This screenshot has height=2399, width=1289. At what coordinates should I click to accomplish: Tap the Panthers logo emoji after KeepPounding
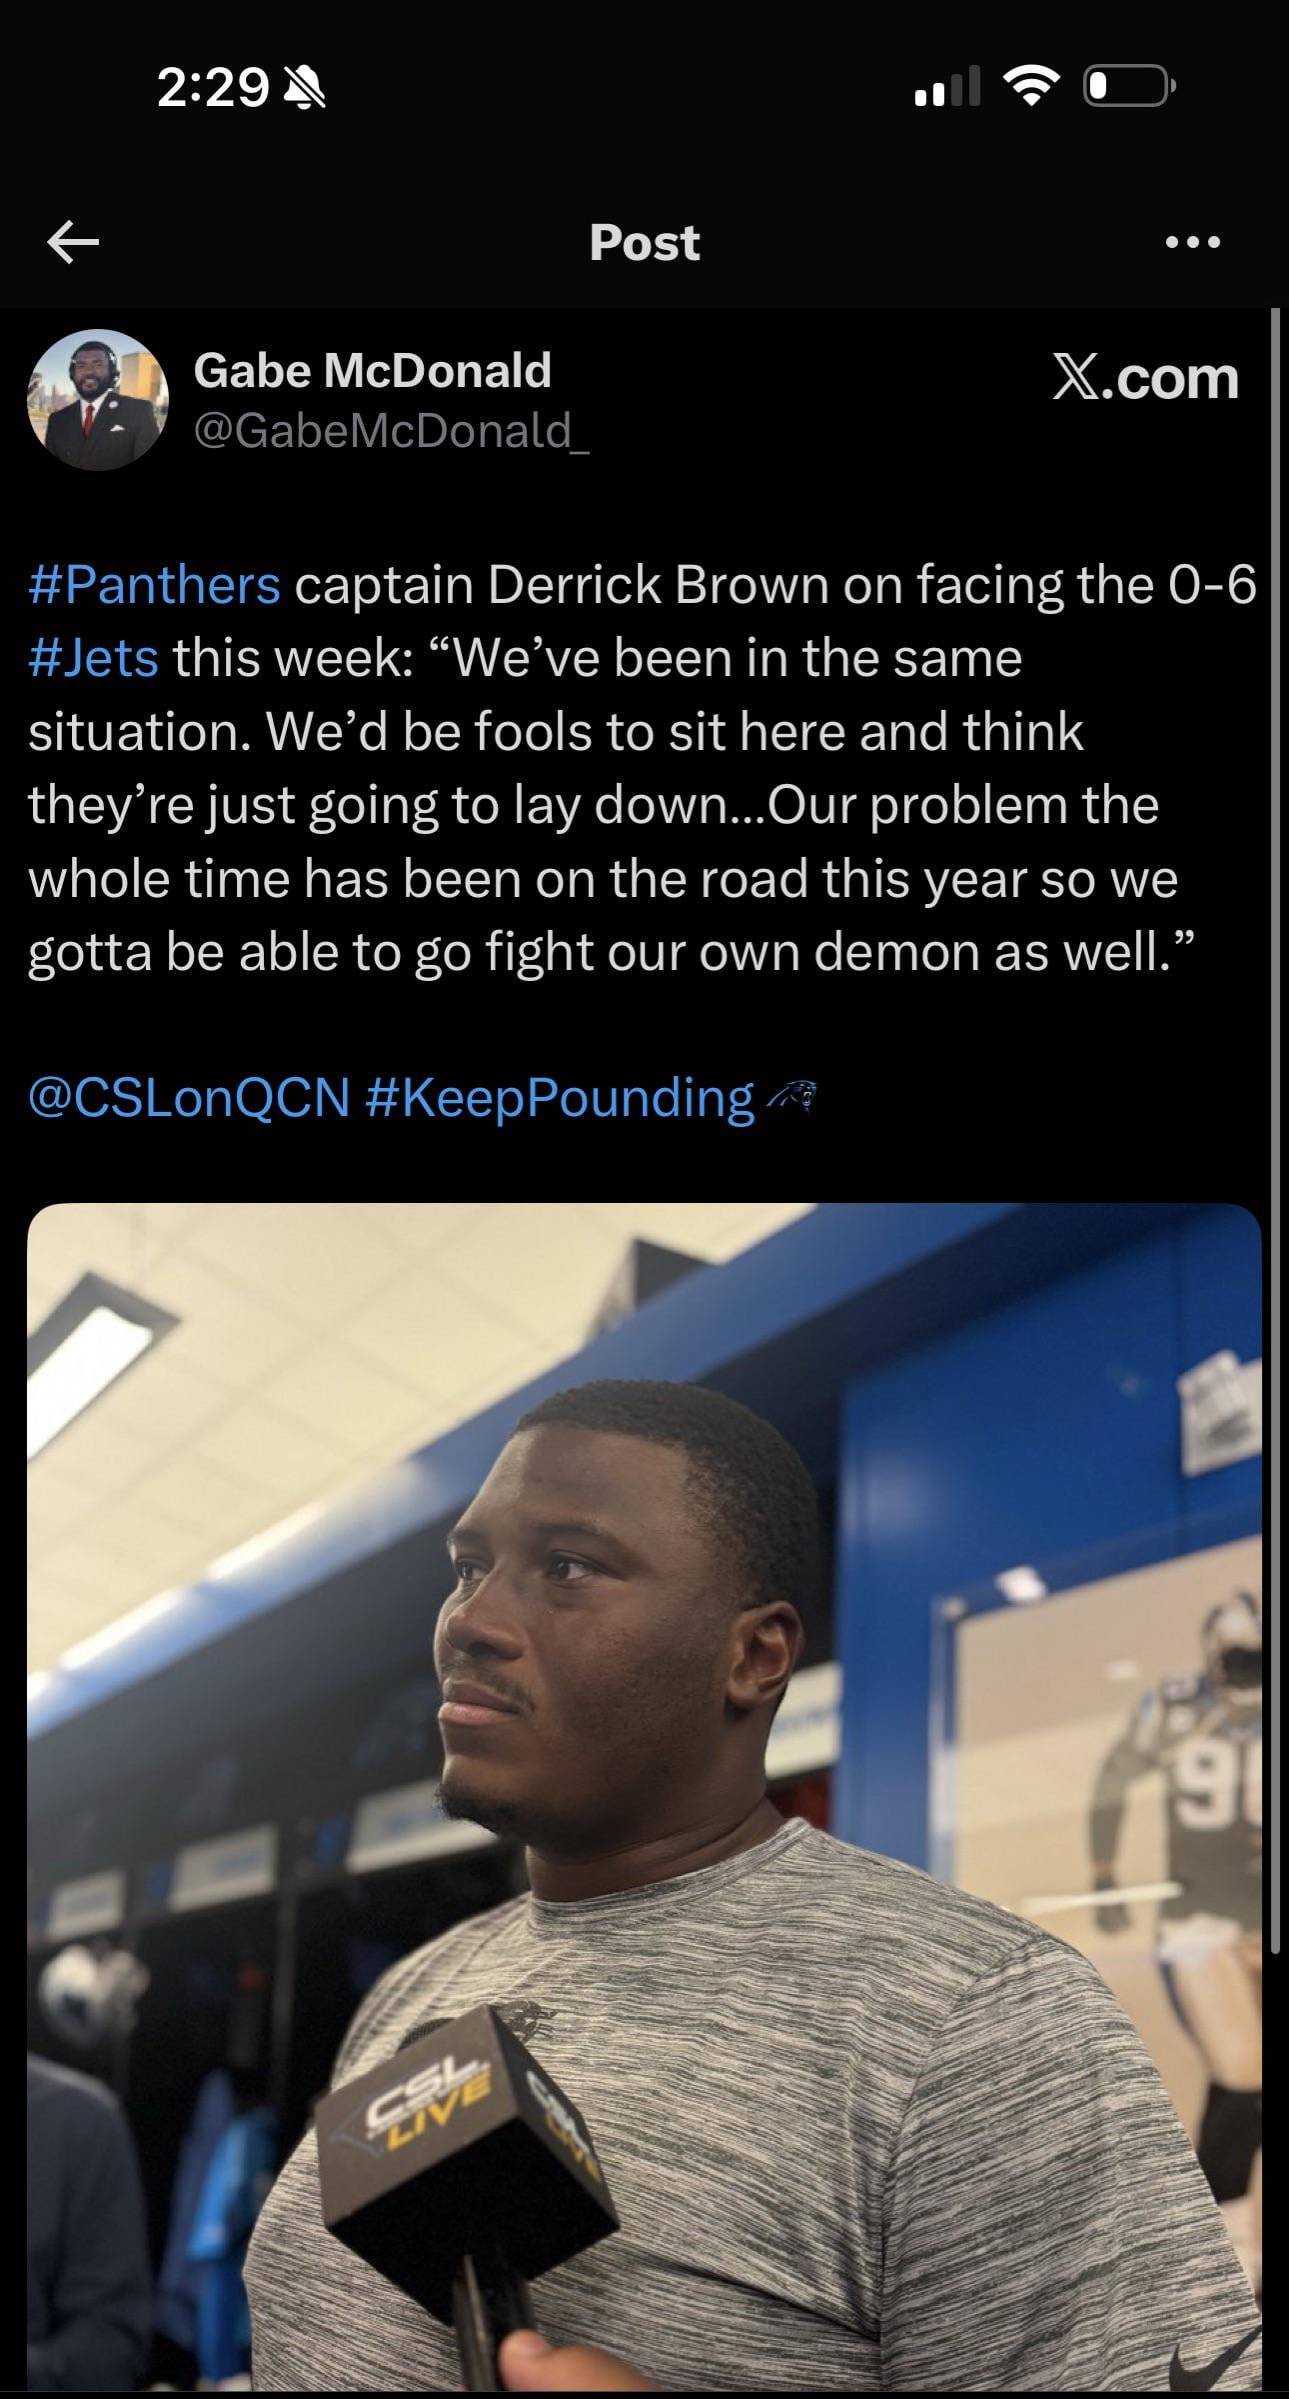point(791,1097)
